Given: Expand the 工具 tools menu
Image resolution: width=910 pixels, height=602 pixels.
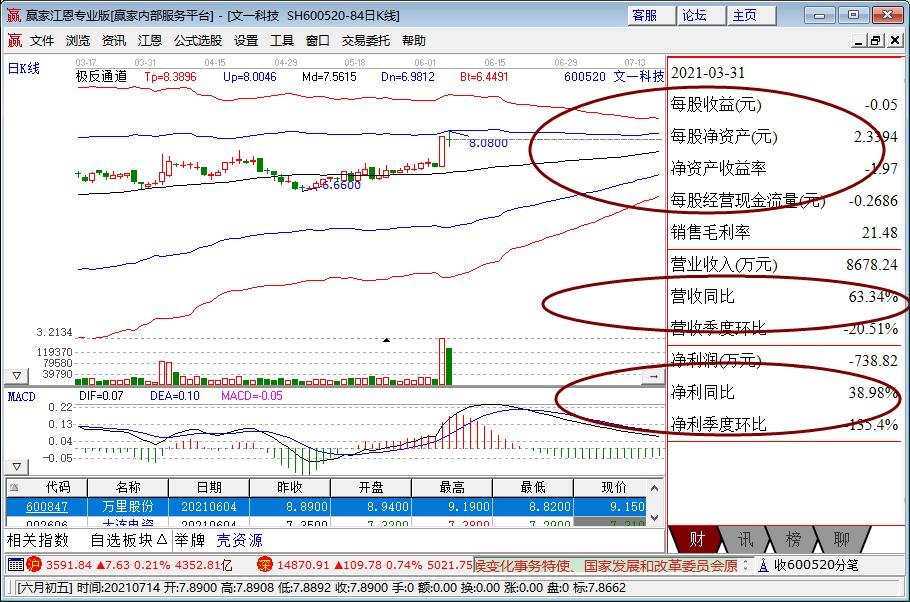Looking at the screenshot, I should pyautogui.click(x=282, y=40).
